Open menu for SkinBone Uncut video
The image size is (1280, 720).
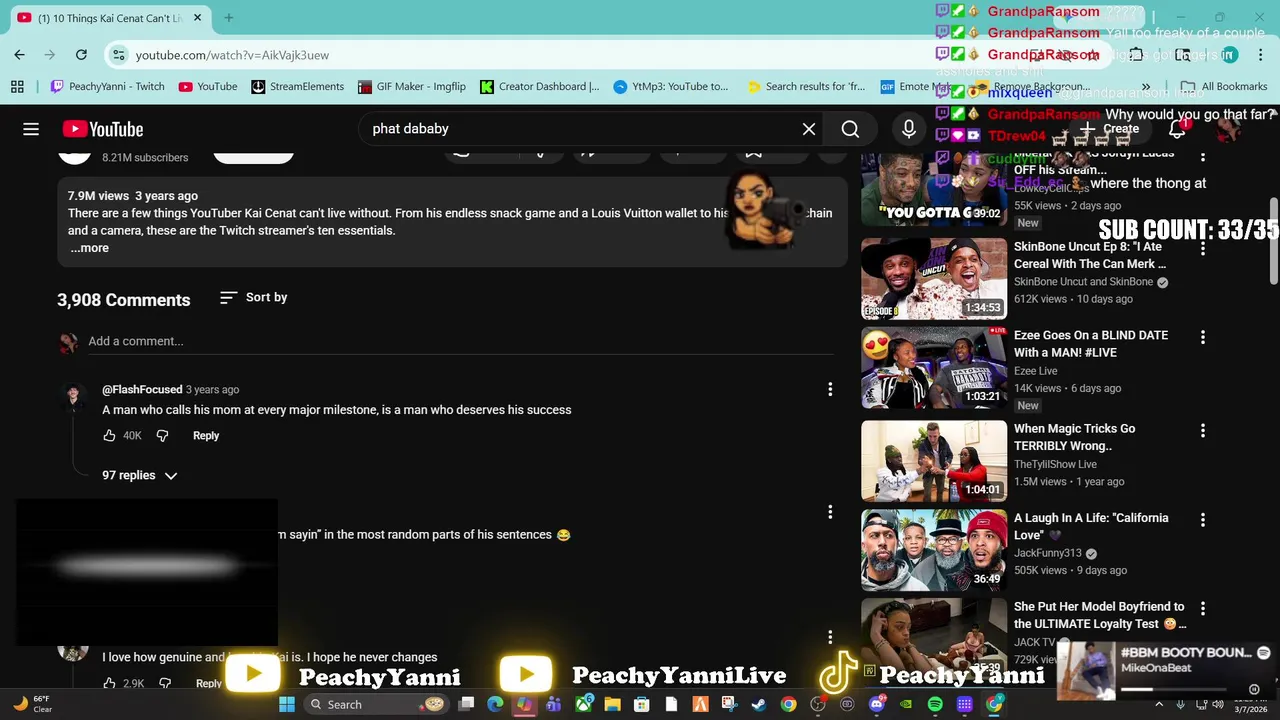[x=1203, y=247]
